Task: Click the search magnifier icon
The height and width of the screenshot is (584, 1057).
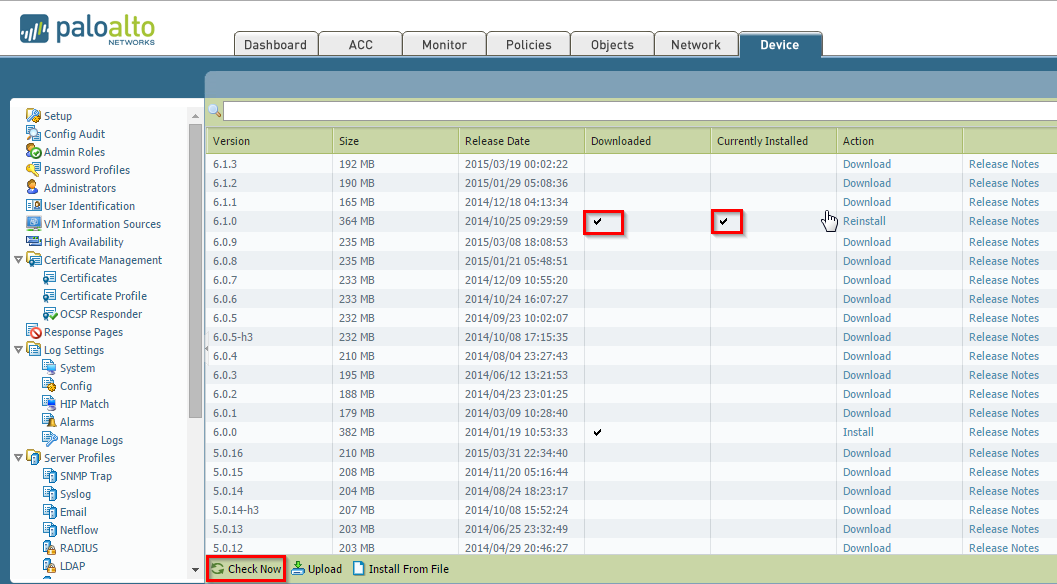Action: tap(214, 111)
